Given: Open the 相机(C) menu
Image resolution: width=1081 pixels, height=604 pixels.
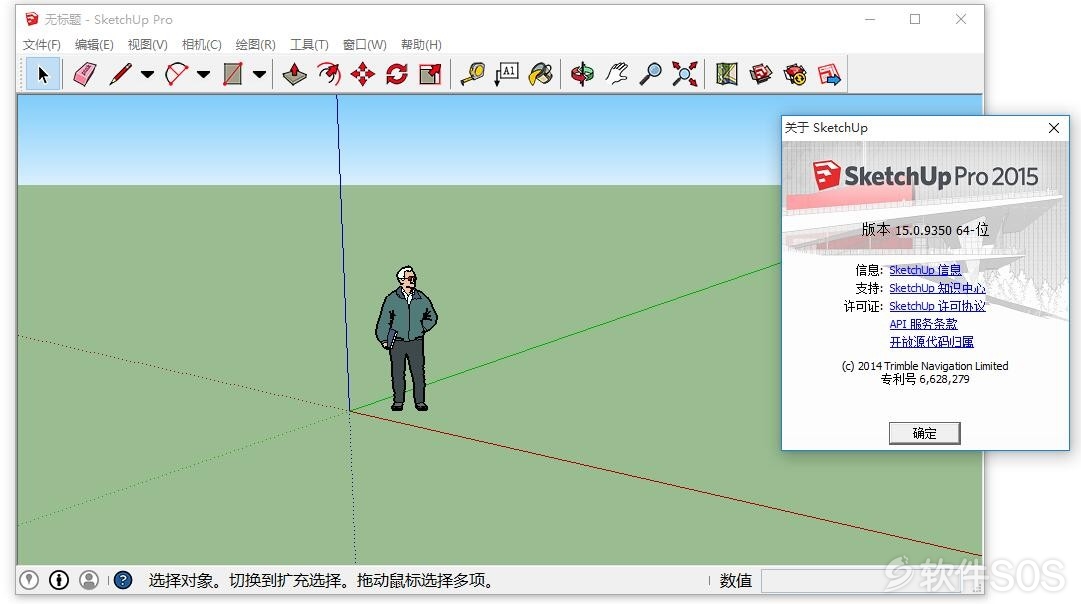Looking at the screenshot, I should (201, 45).
